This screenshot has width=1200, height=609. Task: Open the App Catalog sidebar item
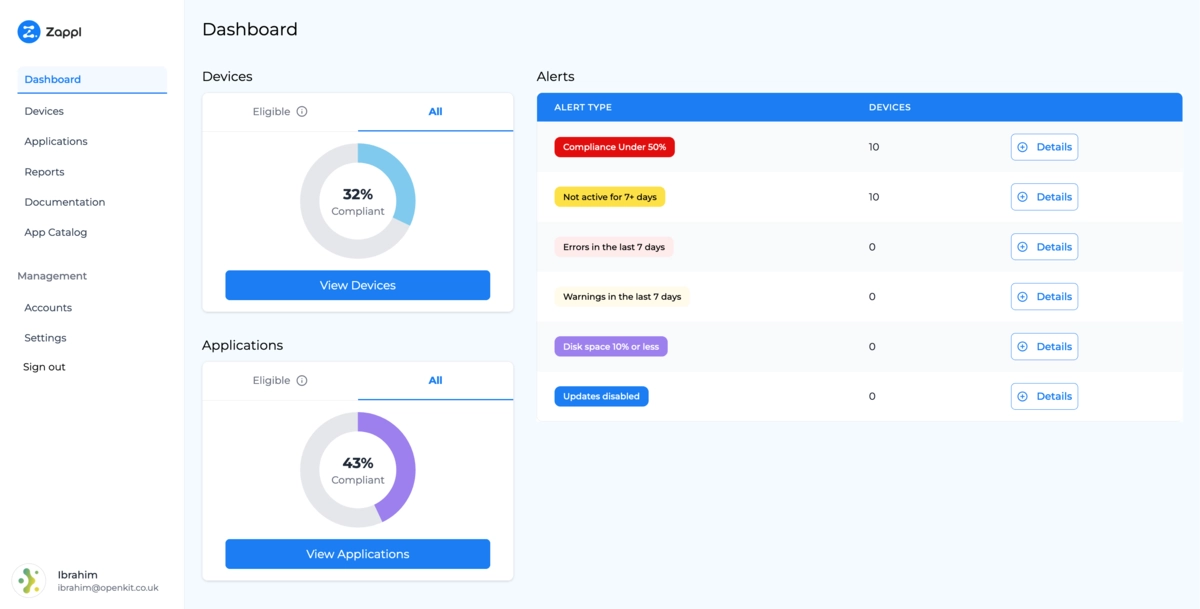(56, 233)
